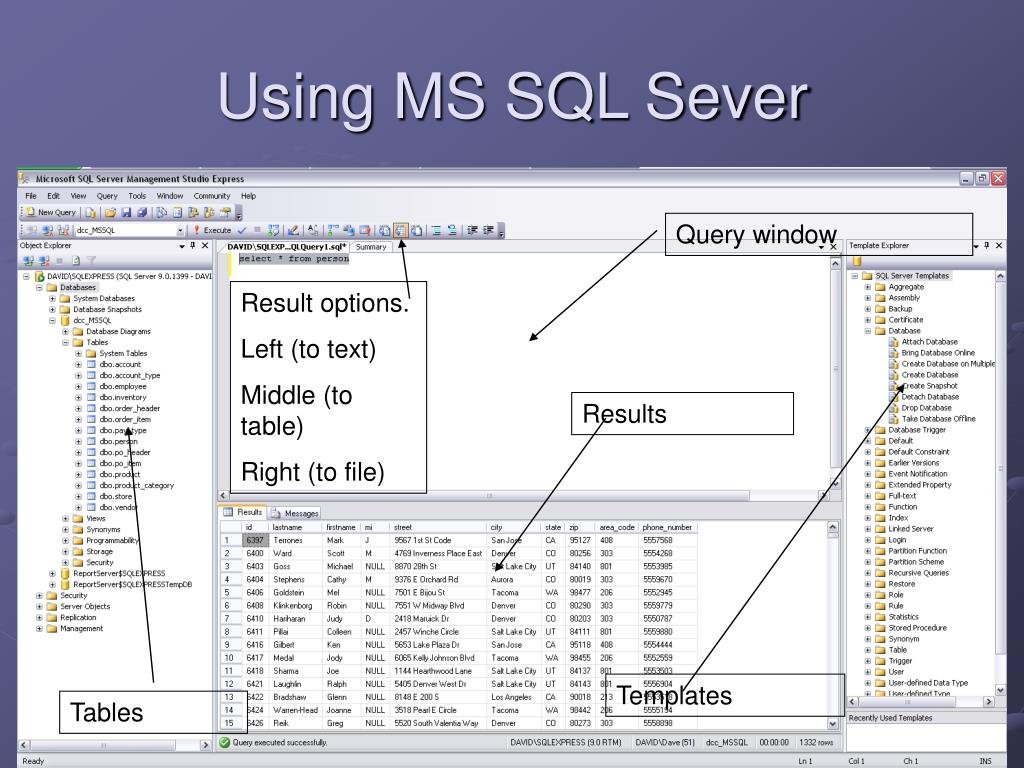Open the Query menu
Screen dimensions: 1024x768
(107, 196)
